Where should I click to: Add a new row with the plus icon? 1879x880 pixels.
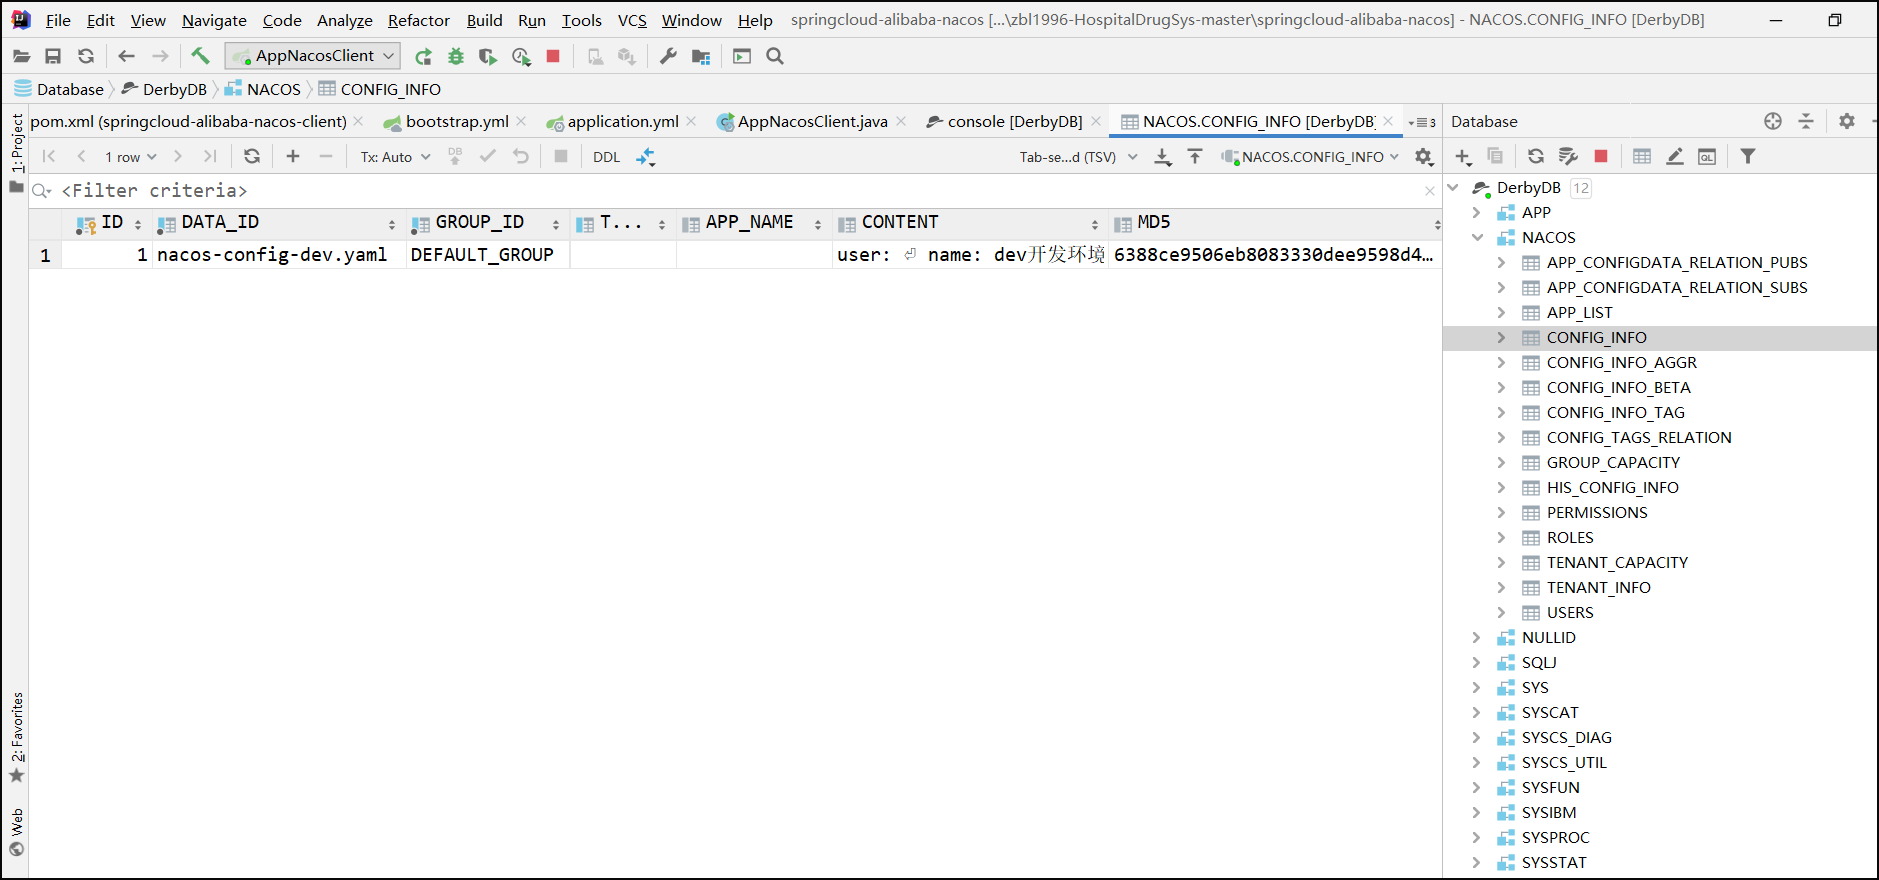click(293, 156)
